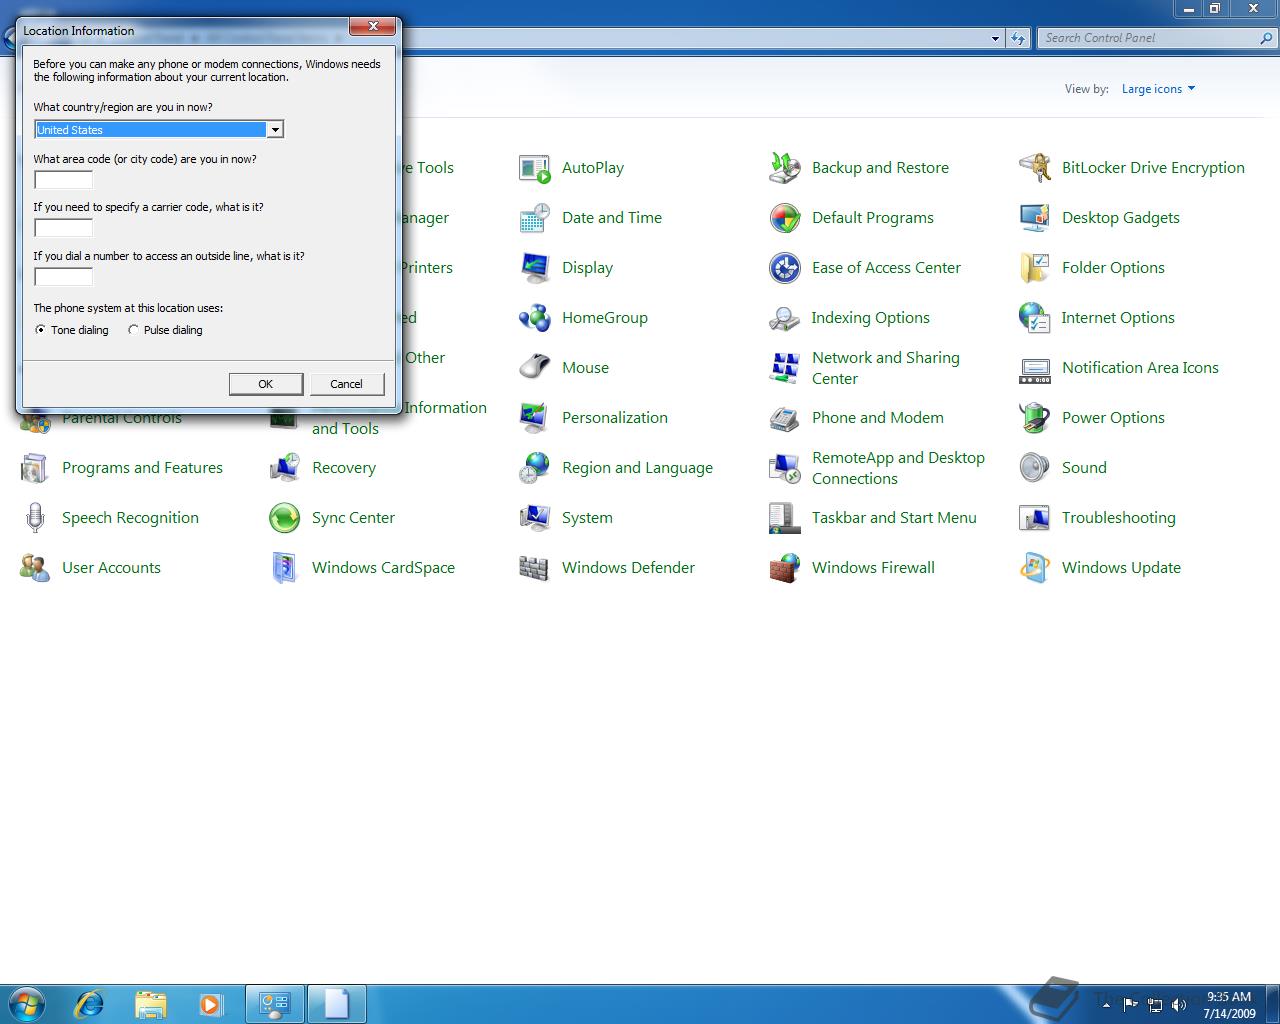This screenshot has height=1024, width=1280.
Task: Click the area code input field
Action: click(x=63, y=180)
